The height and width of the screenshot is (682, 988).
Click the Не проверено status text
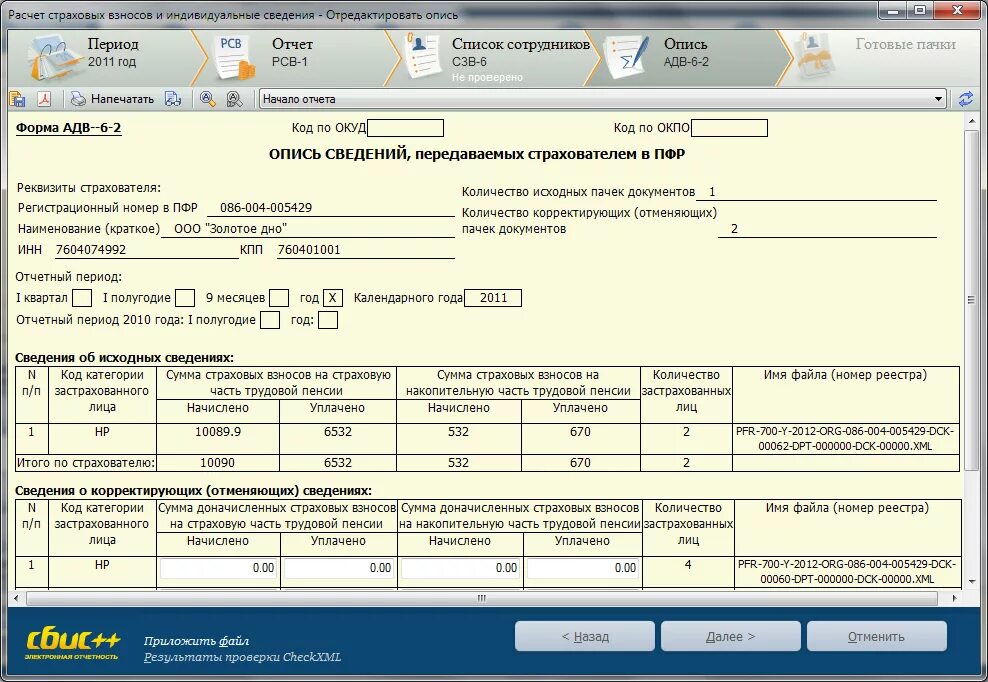pyautogui.click(x=487, y=78)
